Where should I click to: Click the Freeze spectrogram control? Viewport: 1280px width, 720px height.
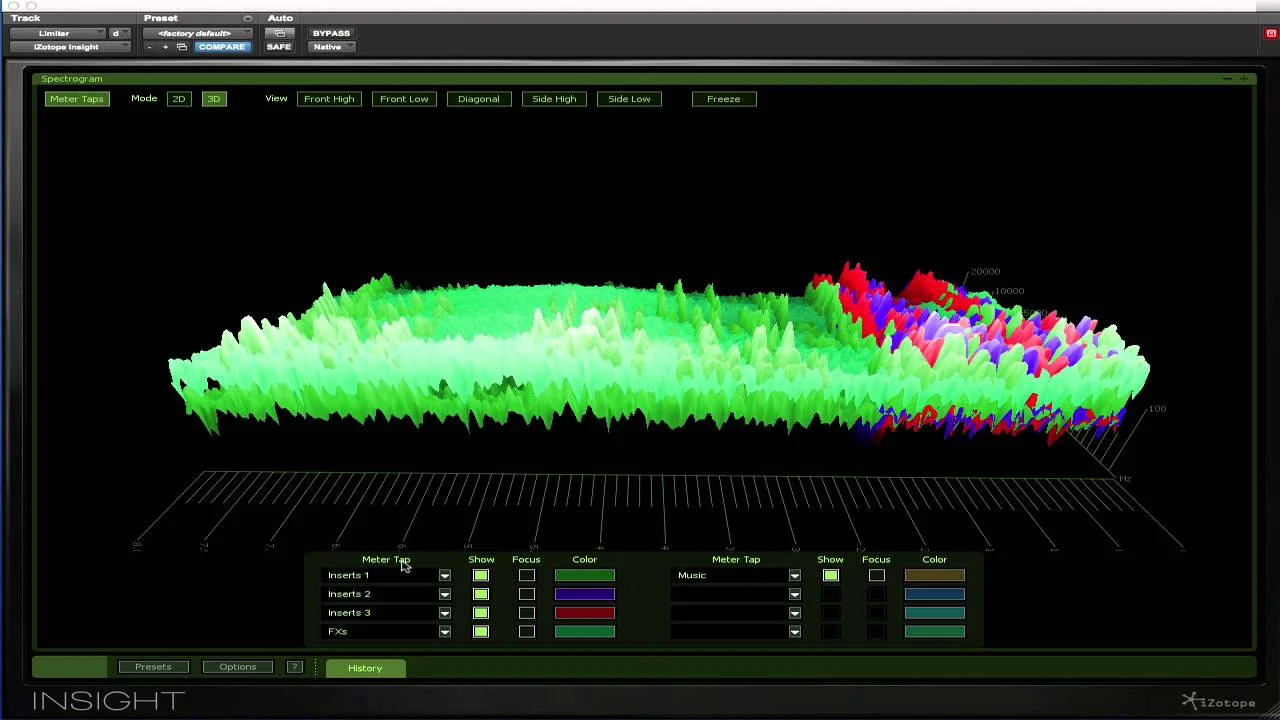[723, 98]
